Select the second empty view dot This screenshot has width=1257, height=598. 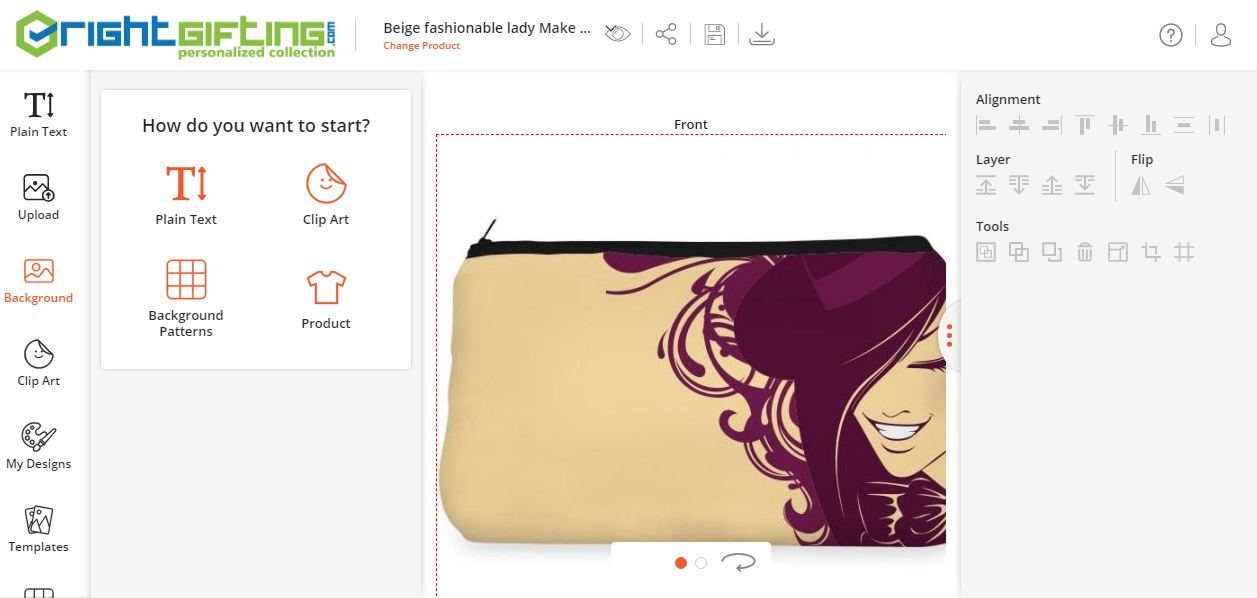[701, 563]
